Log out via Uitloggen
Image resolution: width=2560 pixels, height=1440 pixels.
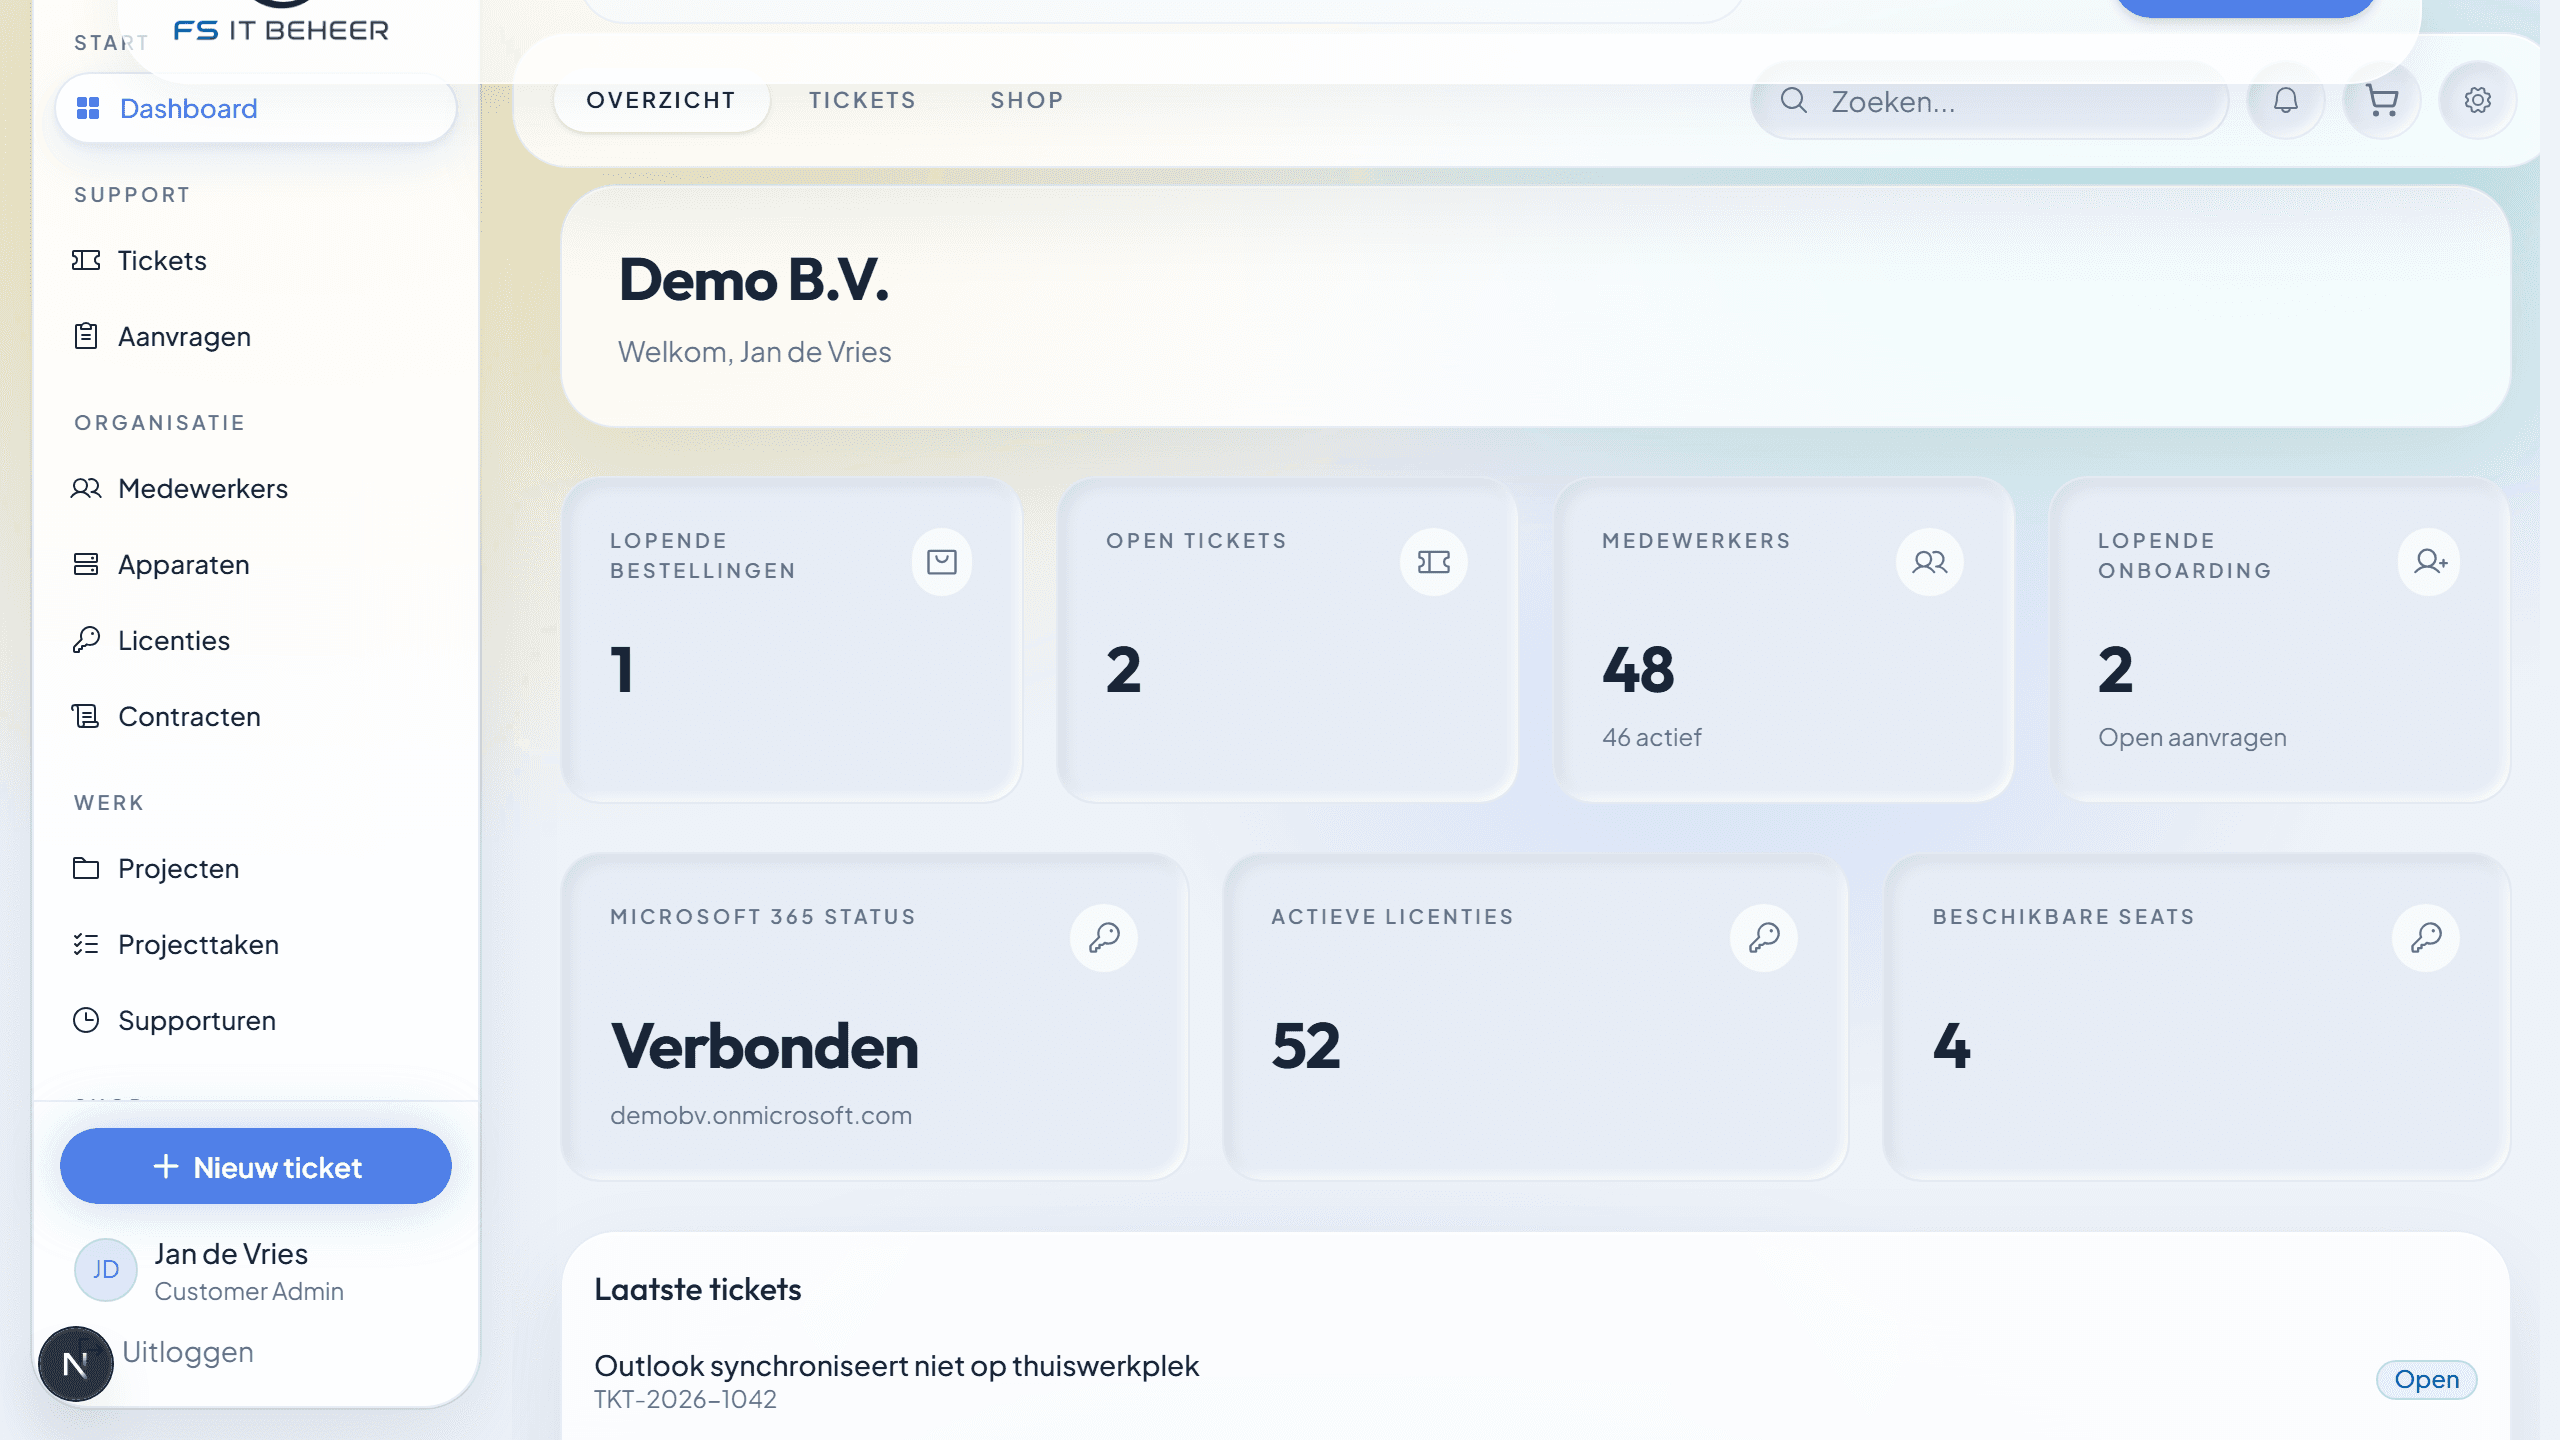[x=188, y=1352]
